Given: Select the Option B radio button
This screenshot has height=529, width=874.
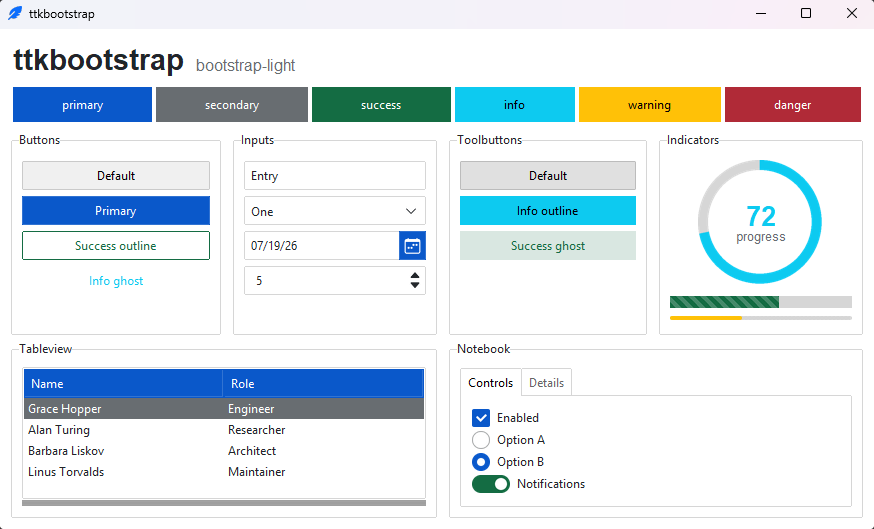Looking at the screenshot, I should point(480,462).
